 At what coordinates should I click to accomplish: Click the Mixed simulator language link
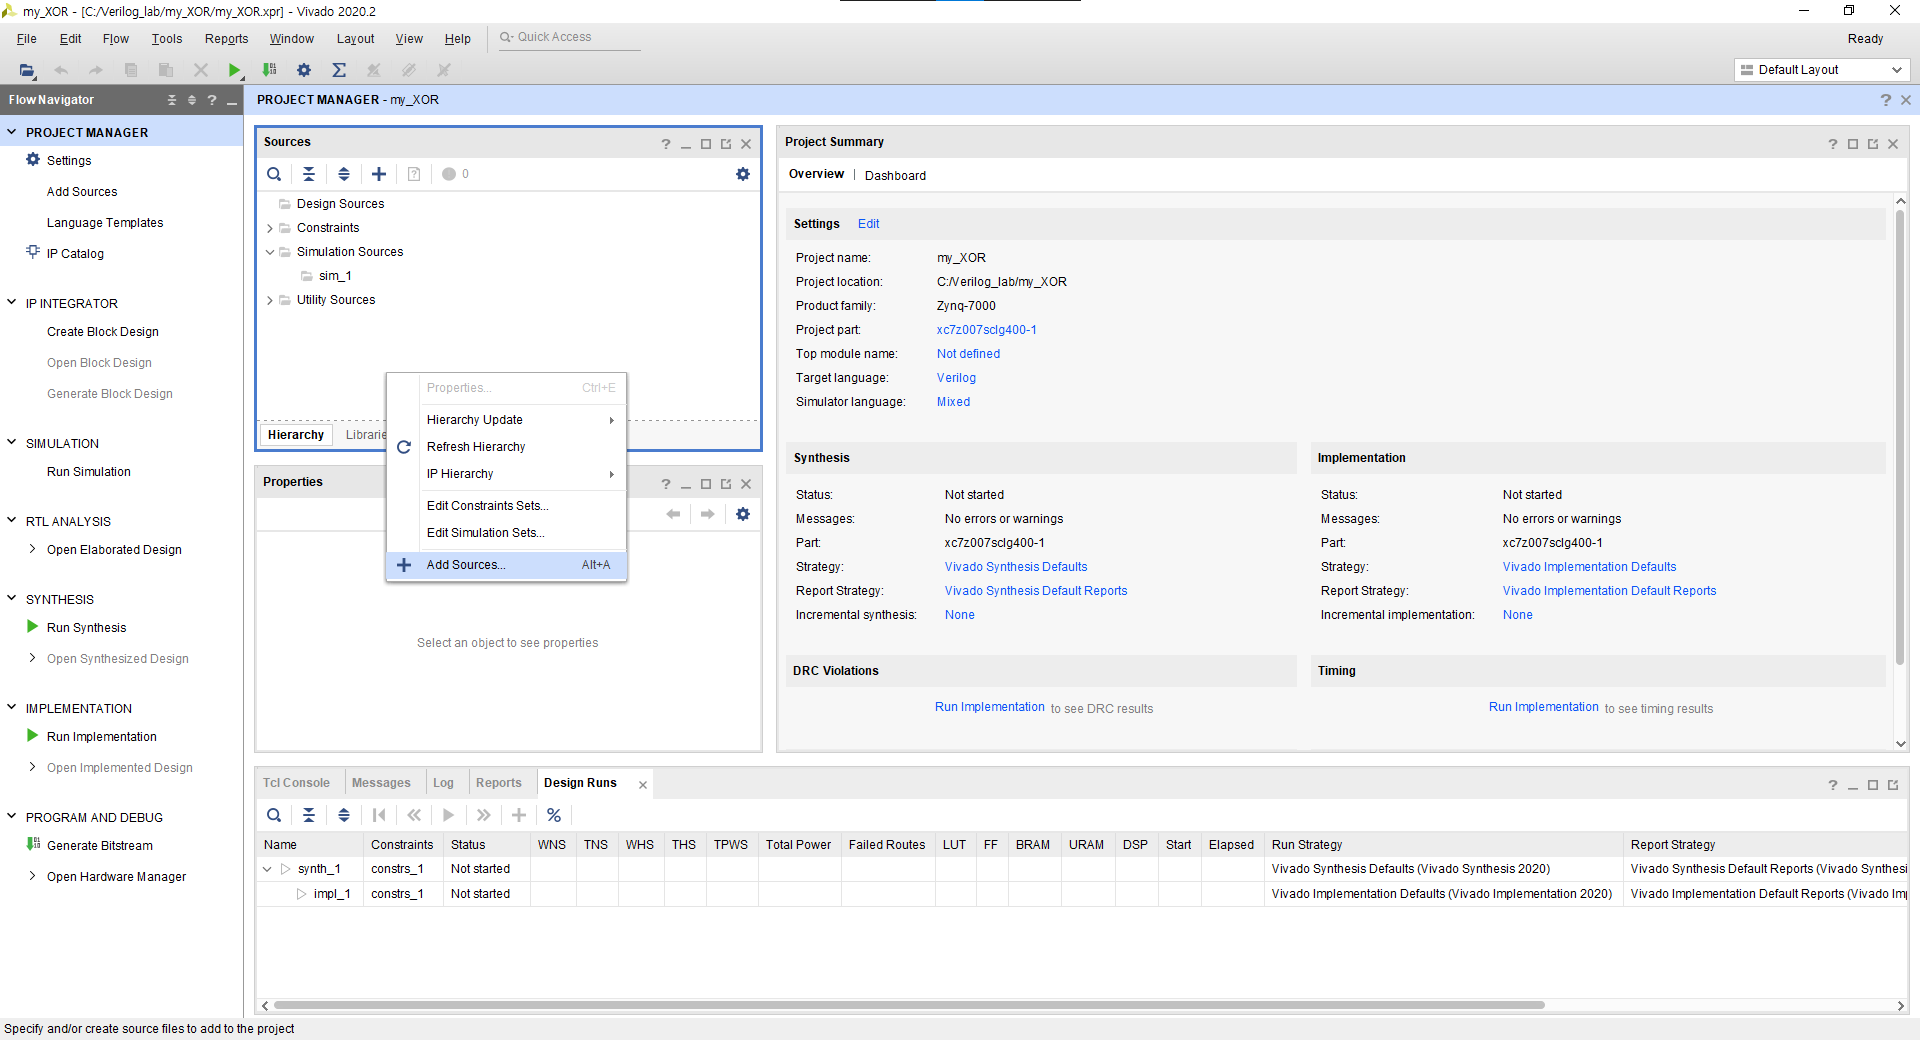tap(953, 402)
